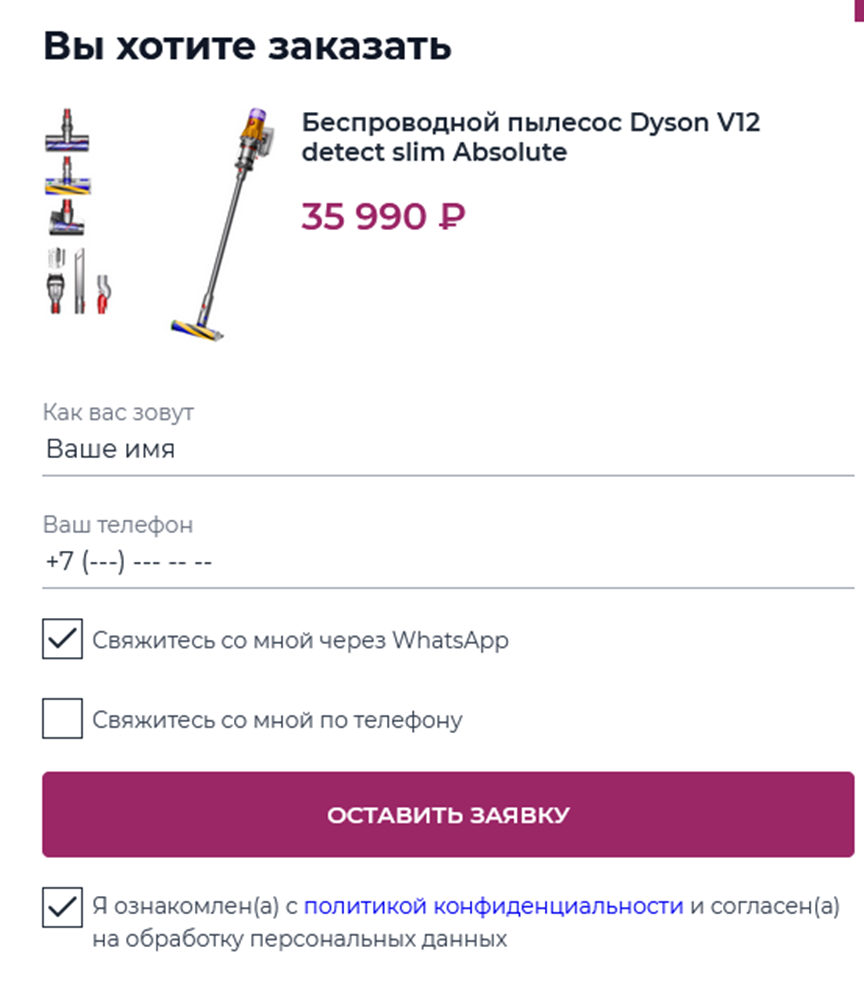Image resolution: width=864 pixels, height=984 pixels.
Task: Click the Как вас зовут field label
Action: point(118,412)
